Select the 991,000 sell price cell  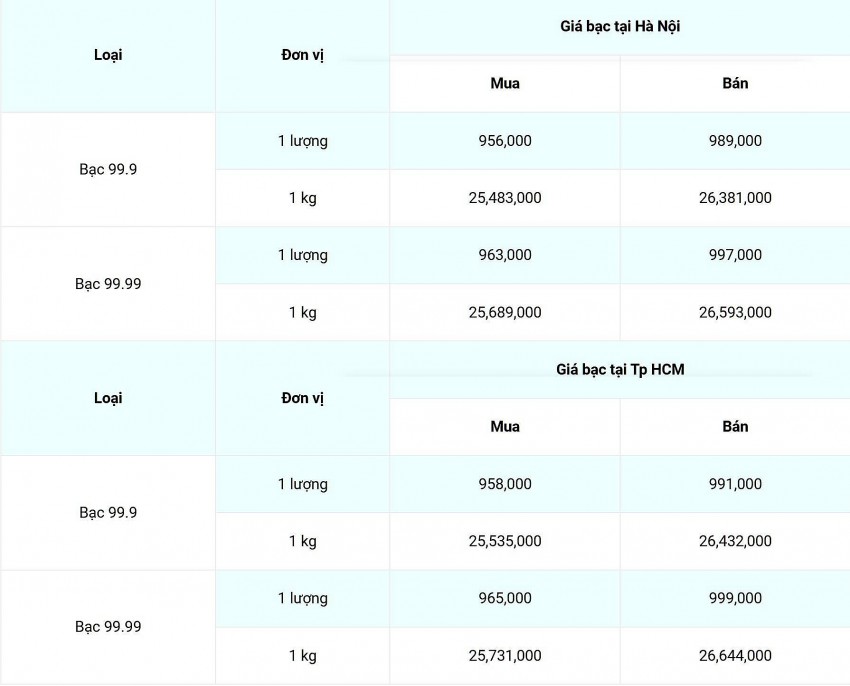[735, 484]
